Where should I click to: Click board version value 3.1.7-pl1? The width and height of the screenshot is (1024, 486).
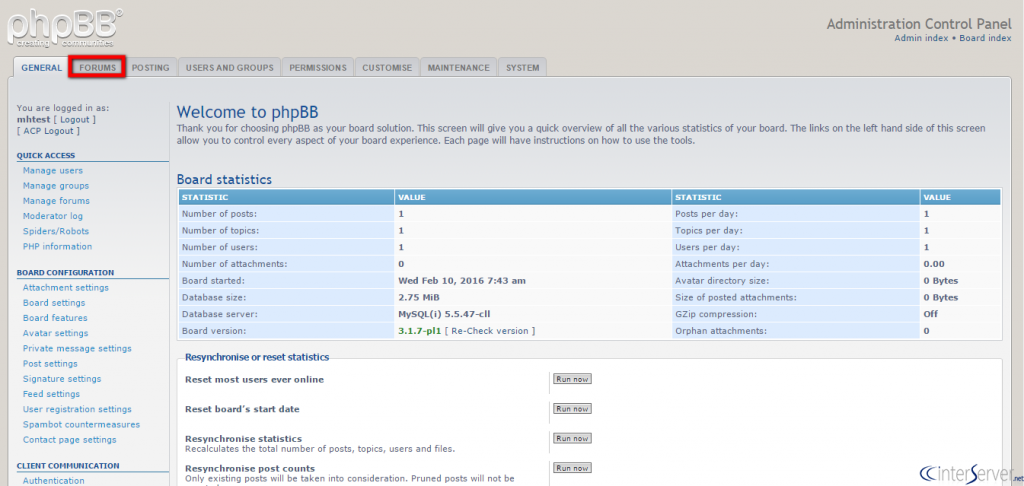pyautogui.click(x=420, y=331)
